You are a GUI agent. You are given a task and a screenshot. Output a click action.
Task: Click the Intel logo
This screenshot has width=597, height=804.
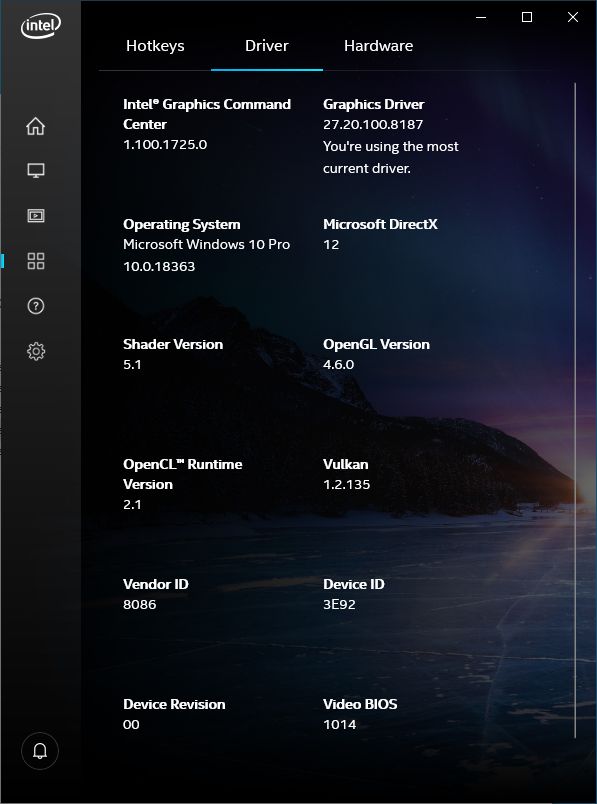point(41,26)
